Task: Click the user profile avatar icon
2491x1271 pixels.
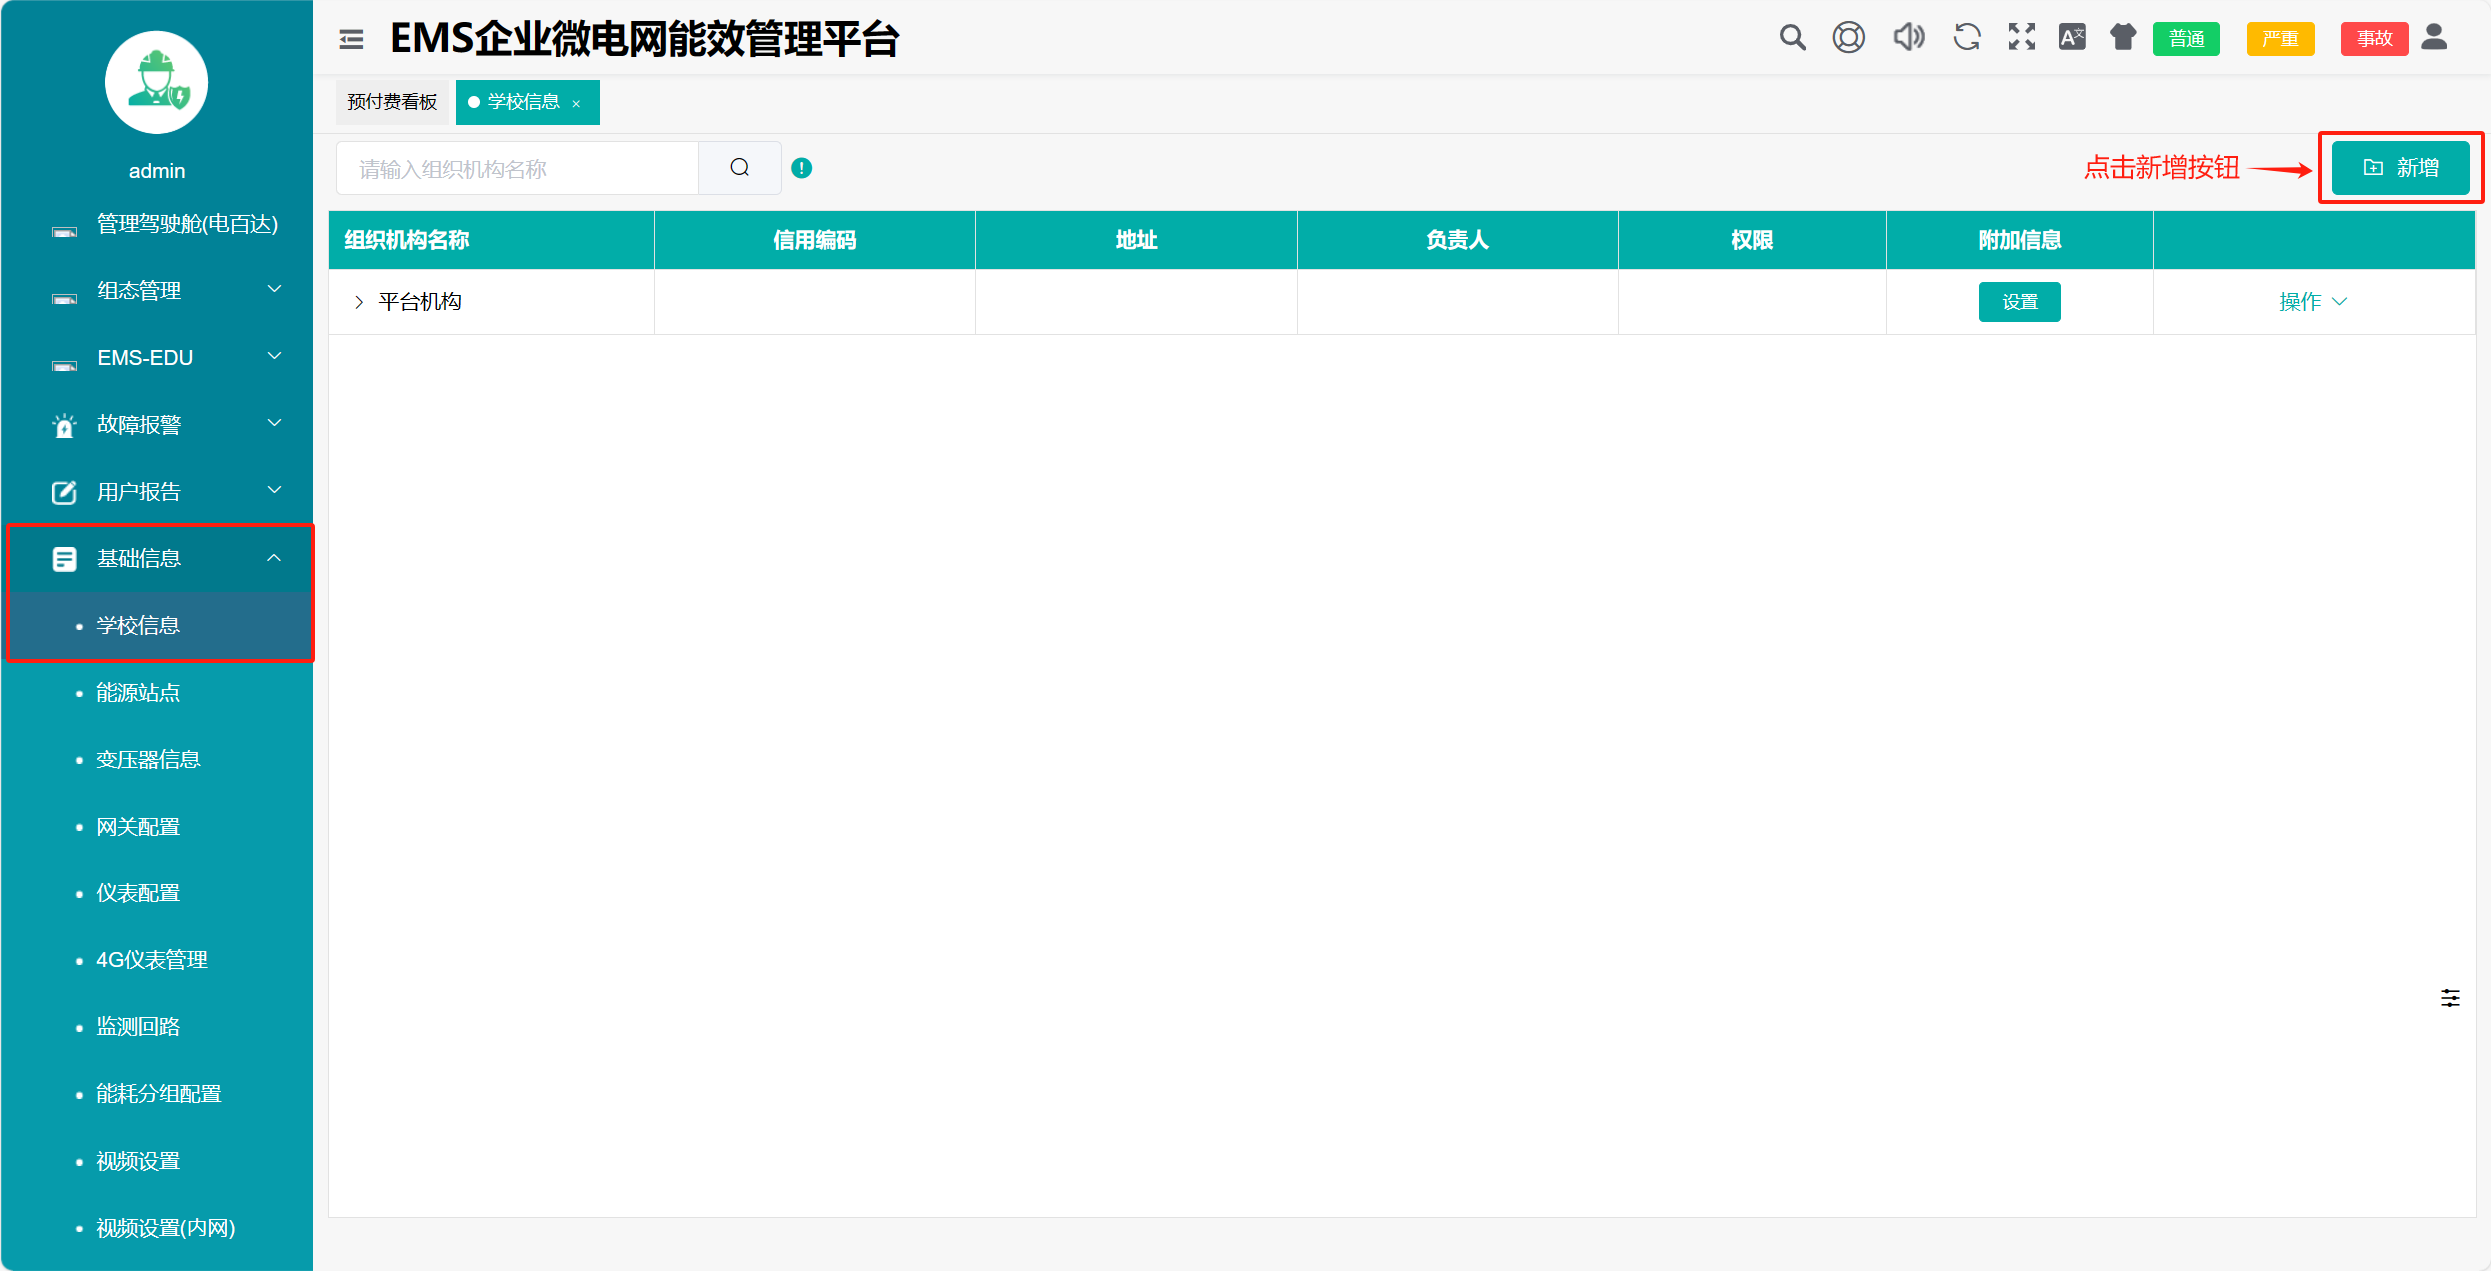Action: click(x=2434, y=38)
